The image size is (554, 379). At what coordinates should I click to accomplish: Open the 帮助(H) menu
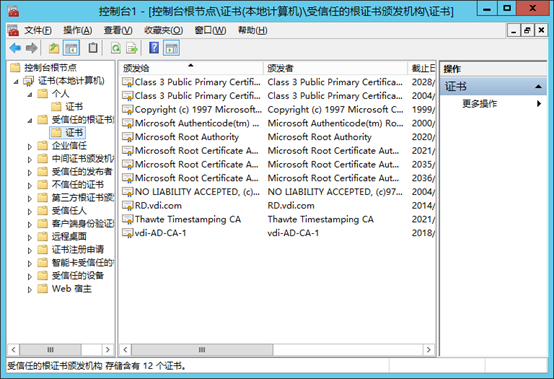[x=253, y=31]
